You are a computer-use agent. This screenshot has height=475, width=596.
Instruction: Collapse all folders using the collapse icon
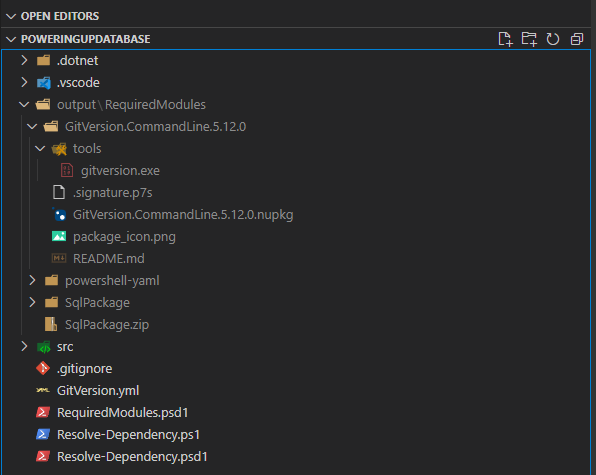[577, 39]
